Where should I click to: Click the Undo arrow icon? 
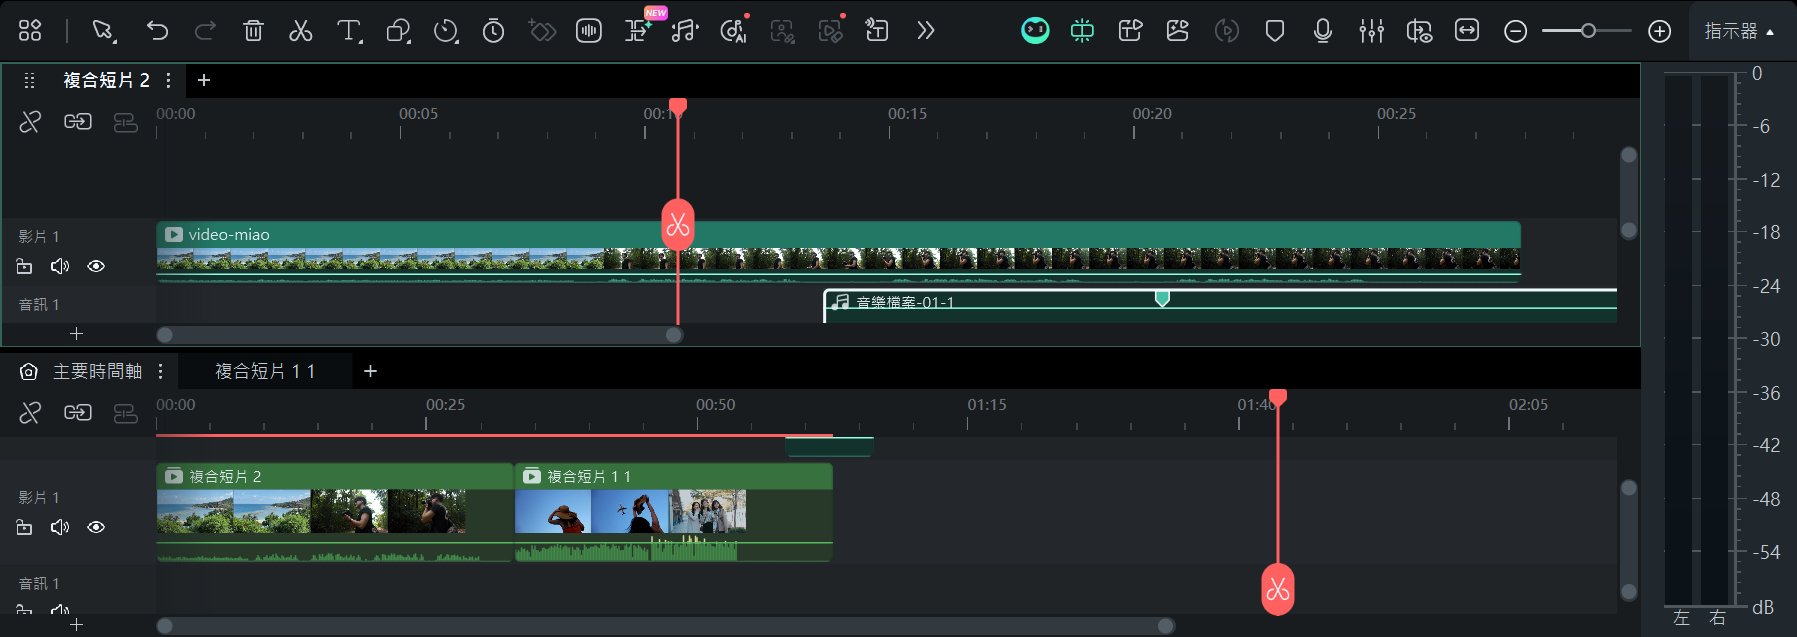pos(157,31)
